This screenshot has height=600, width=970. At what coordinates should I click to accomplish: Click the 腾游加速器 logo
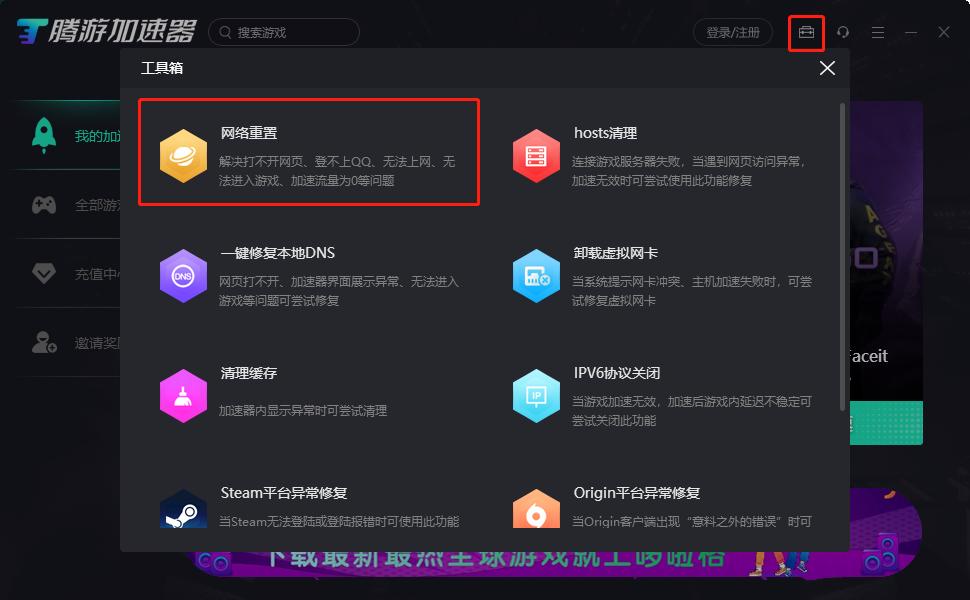point(100,31)
